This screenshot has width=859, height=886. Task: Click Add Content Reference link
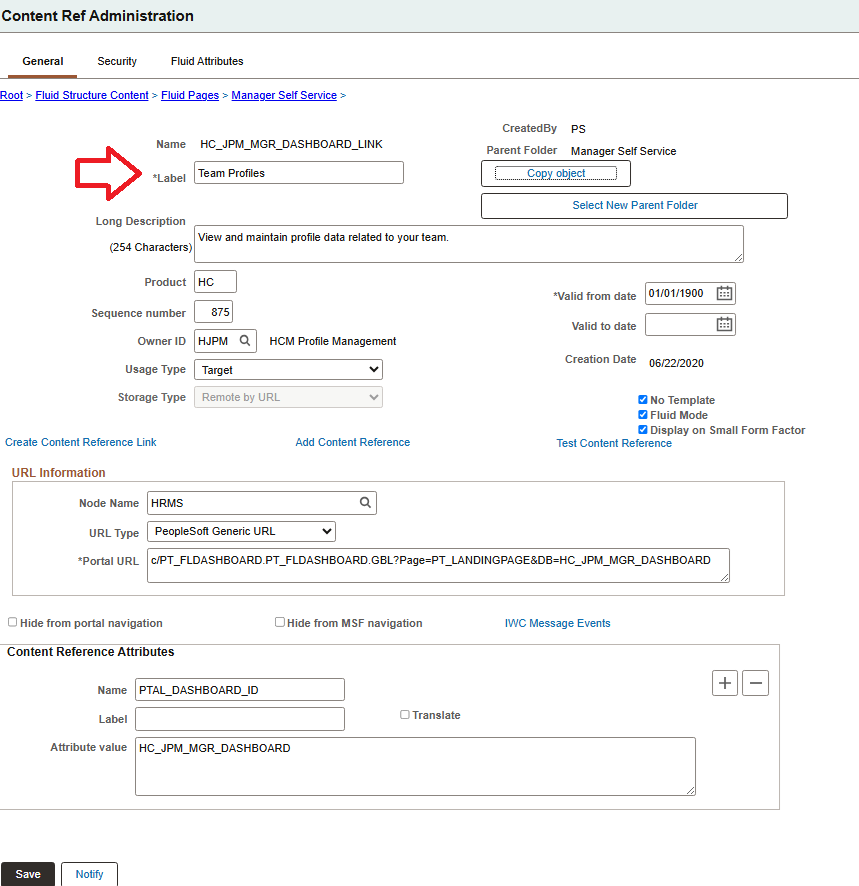pyautogui.click(x=353, y=442)
